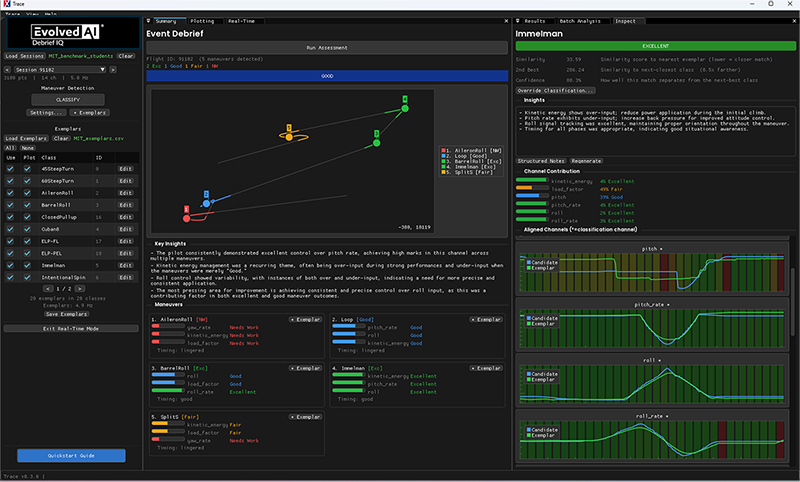This screenshot has width=800, height=482.
Task: Open the Session 91182 dropdown
Action: [x=60, y=69]
